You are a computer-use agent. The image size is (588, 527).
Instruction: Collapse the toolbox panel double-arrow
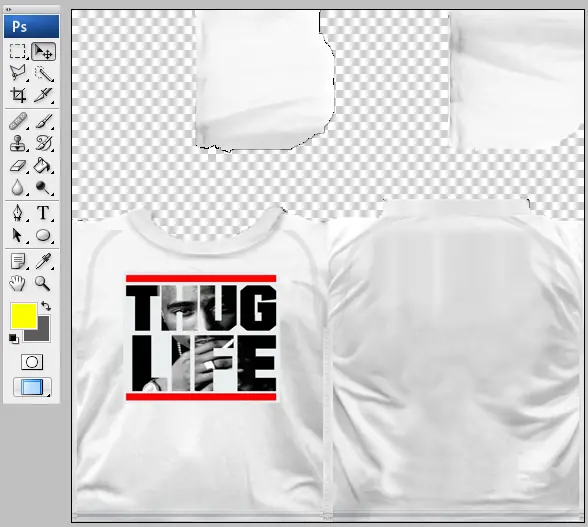click(8, 9)
